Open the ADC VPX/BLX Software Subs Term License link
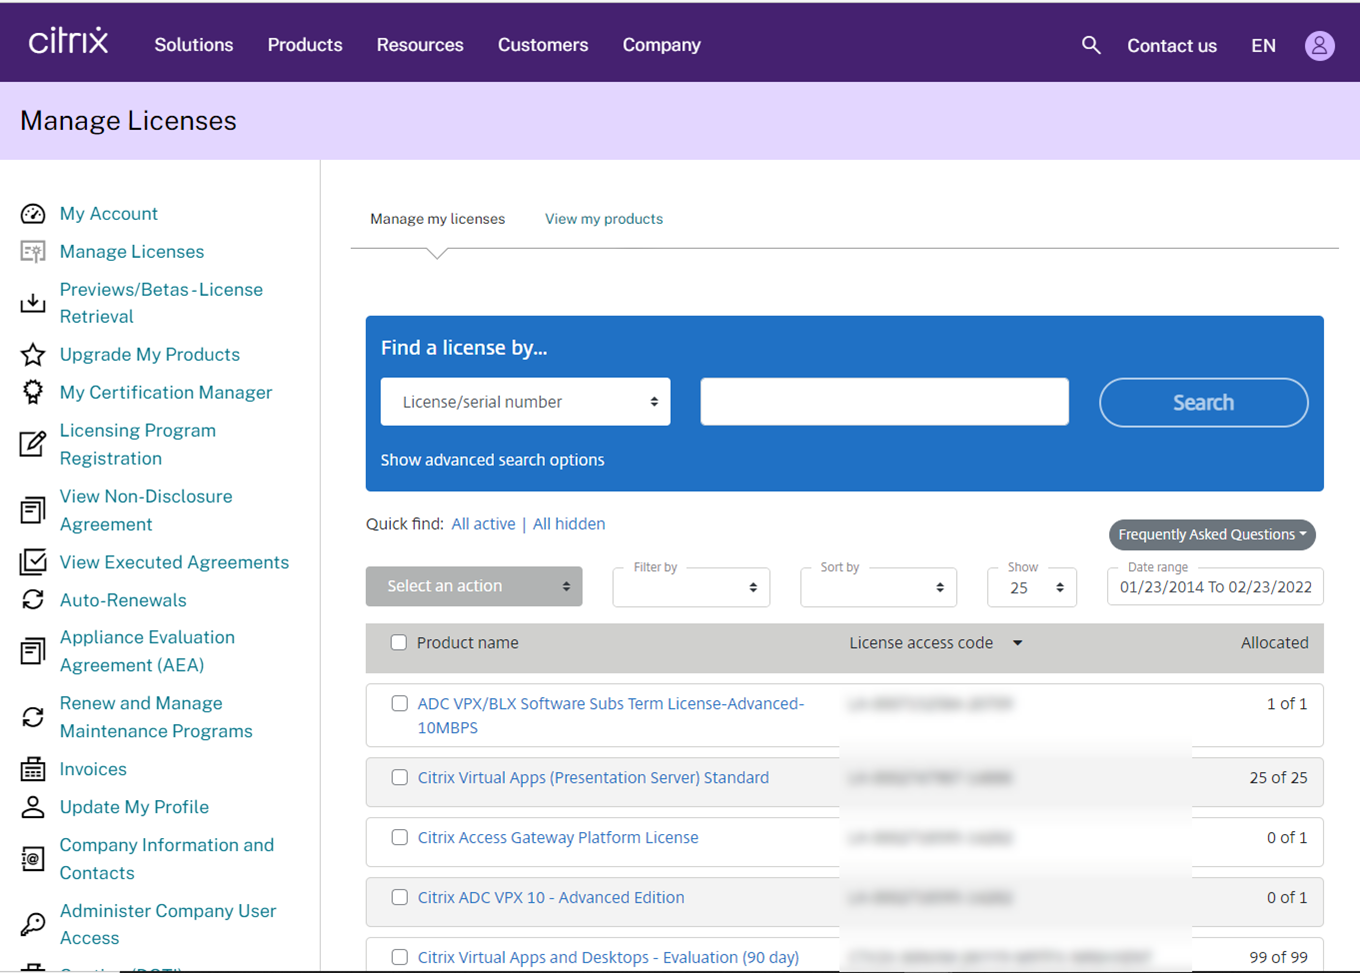The image size is (1360, 973). (611, 716)
